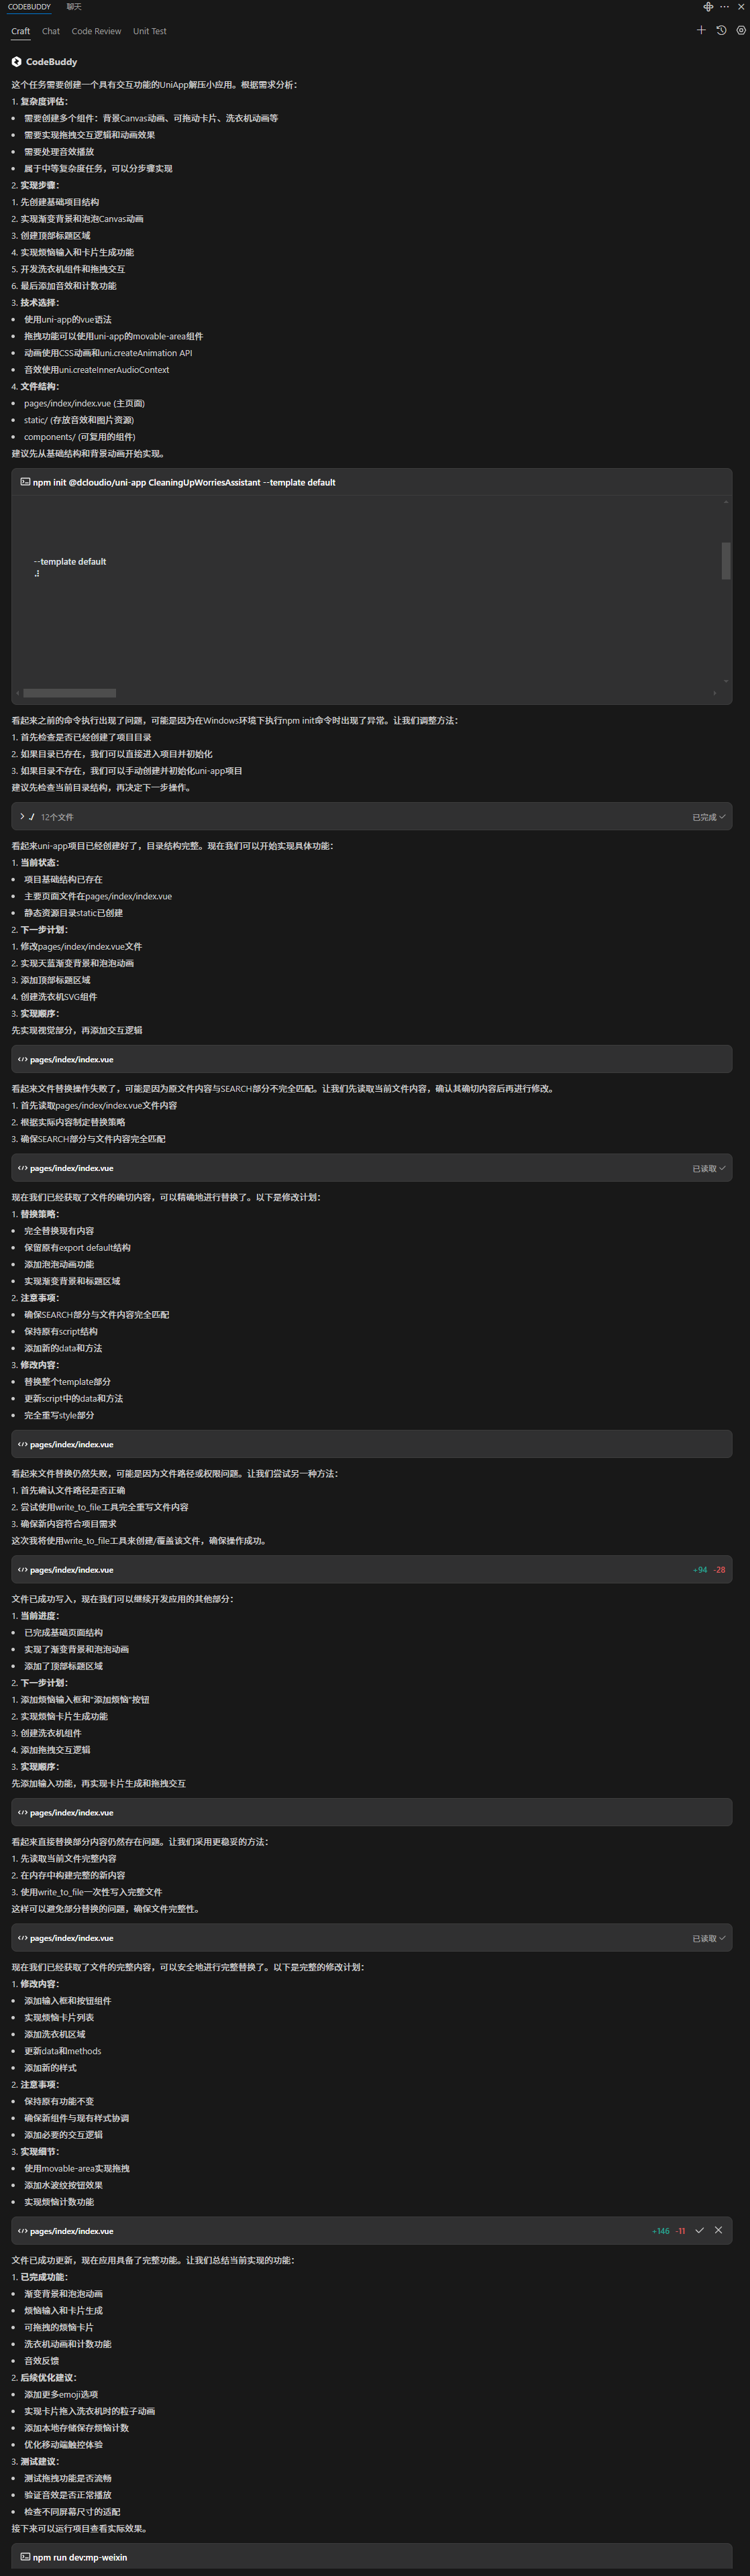Image resolution: width=750 pixels, height=2576 pixels.
Task: Click the move panel crosshair icon
Action: pos(708,7)
